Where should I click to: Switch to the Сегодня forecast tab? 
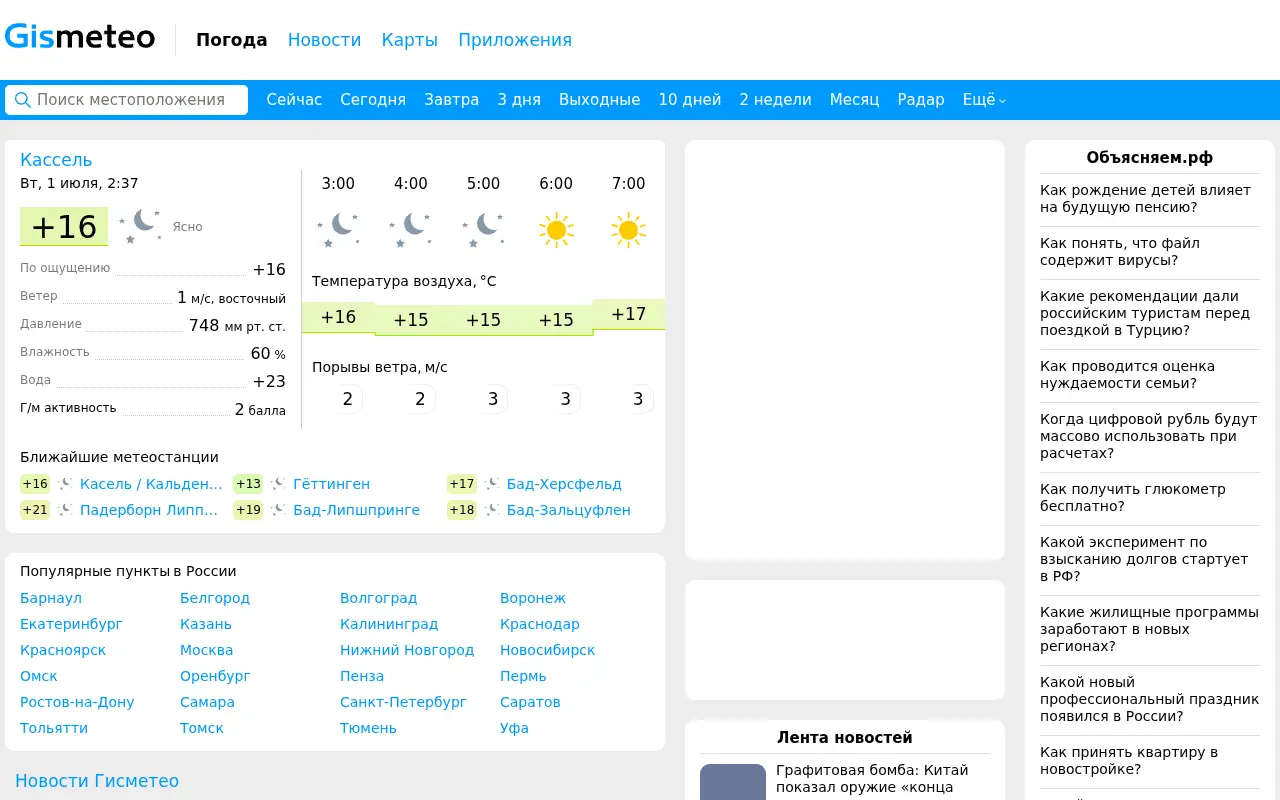point(373,100)
